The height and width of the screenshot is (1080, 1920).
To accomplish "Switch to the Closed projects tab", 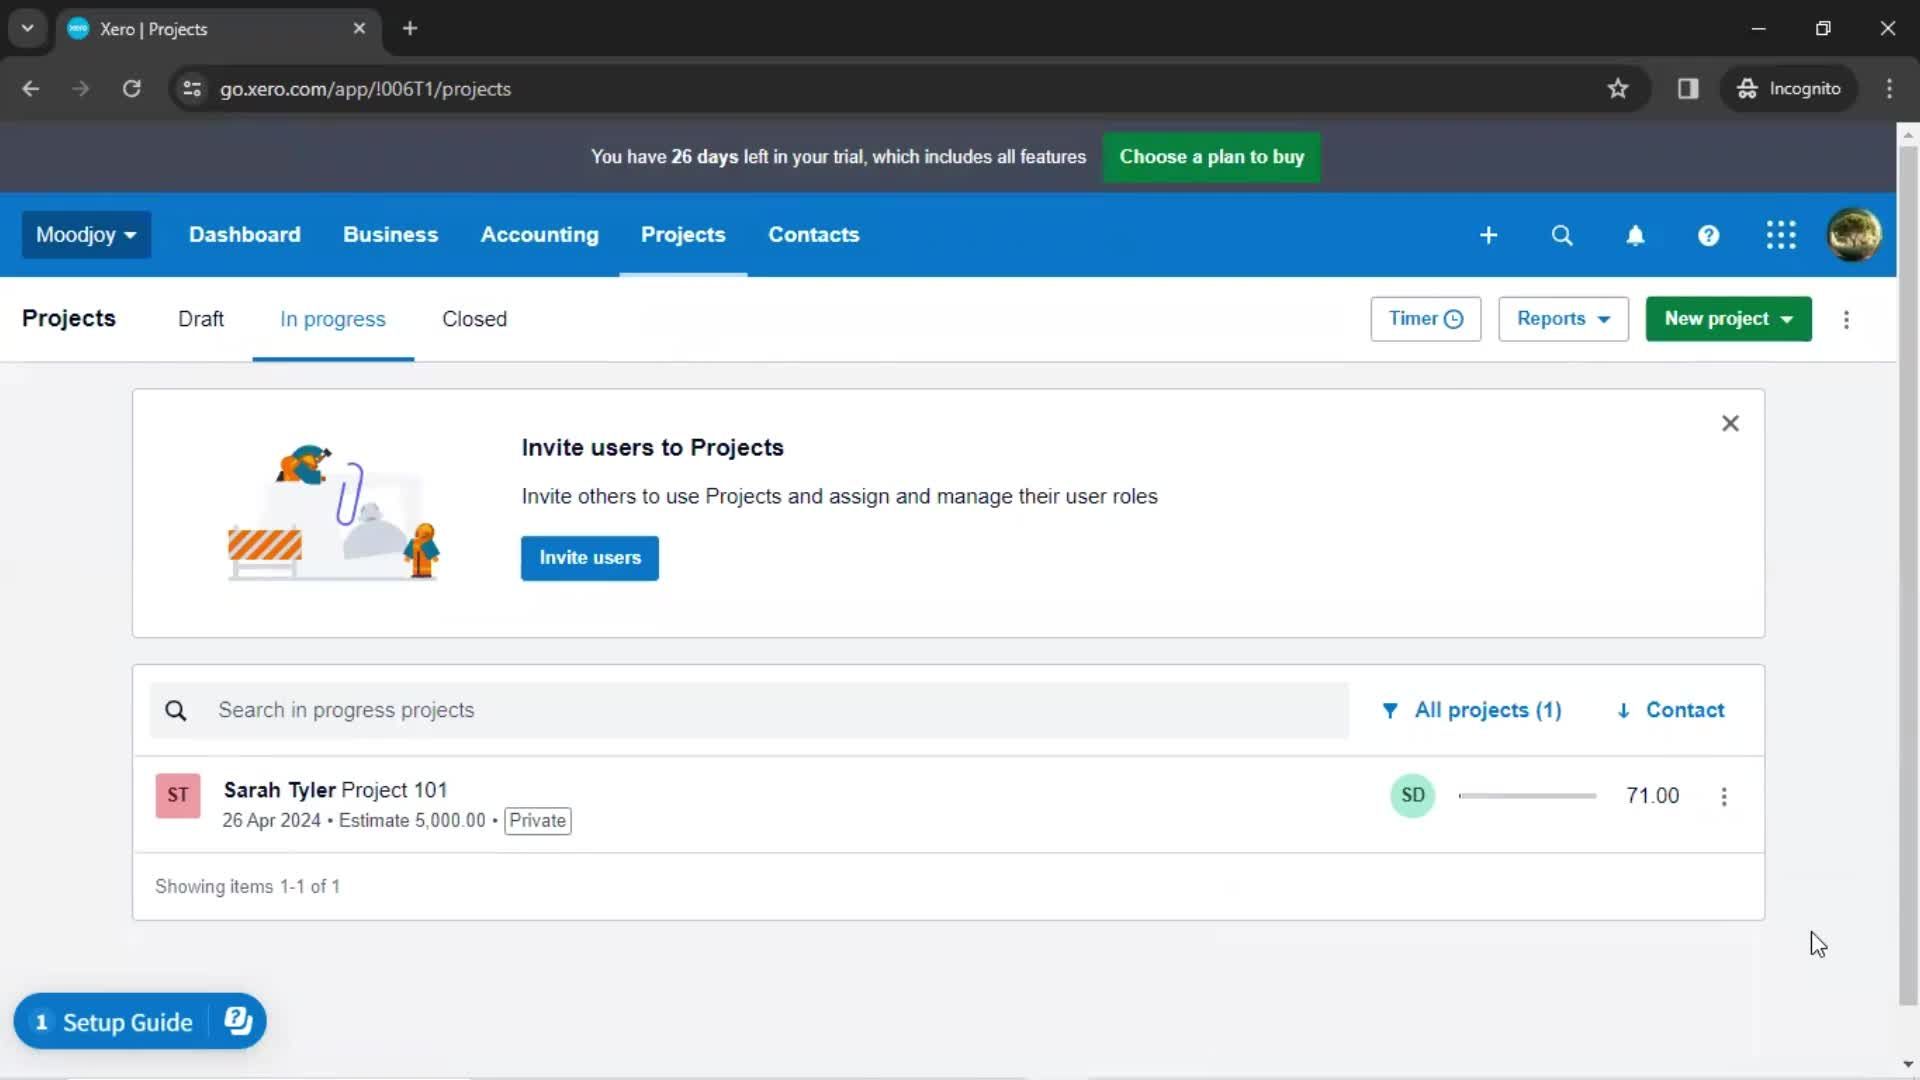I will (474, 319).
